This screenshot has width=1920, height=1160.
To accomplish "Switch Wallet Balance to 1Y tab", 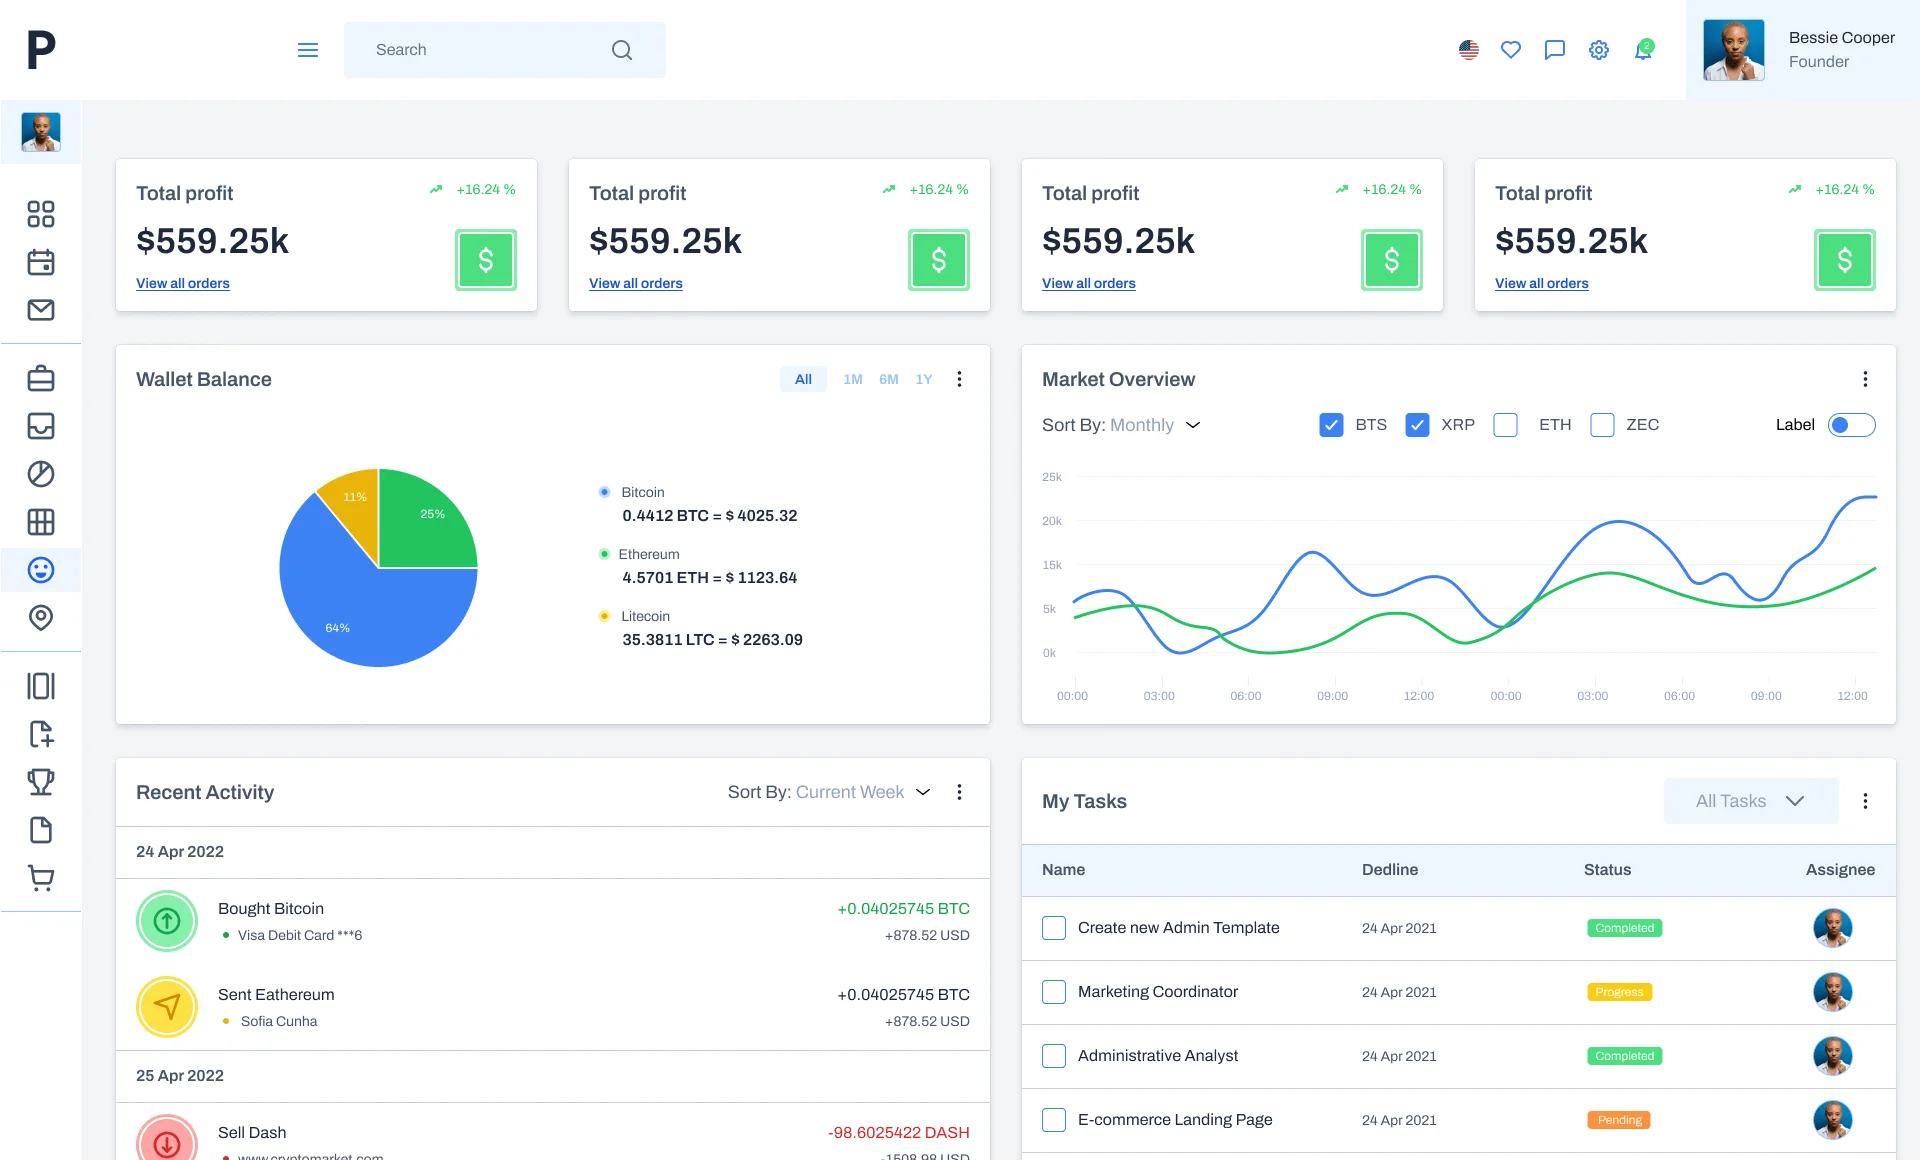I will coord(924,379).
